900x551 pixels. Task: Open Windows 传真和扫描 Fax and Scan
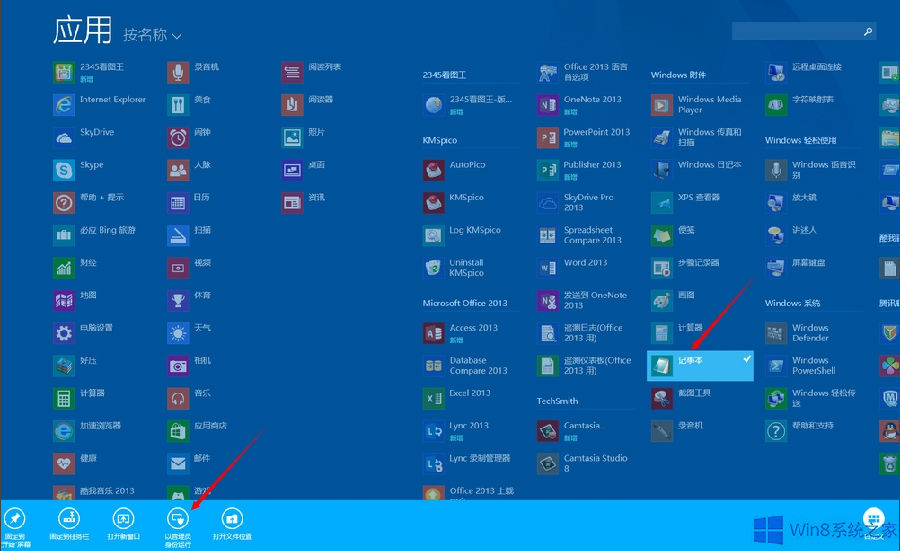[697, 137]
